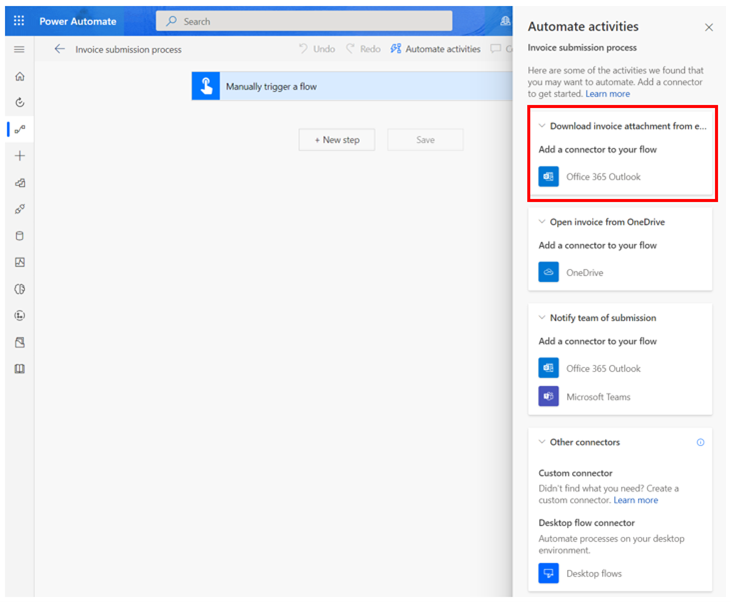
Task: Click the hand trigger icon
Action: pyautogui.click(x=206, y=86)
